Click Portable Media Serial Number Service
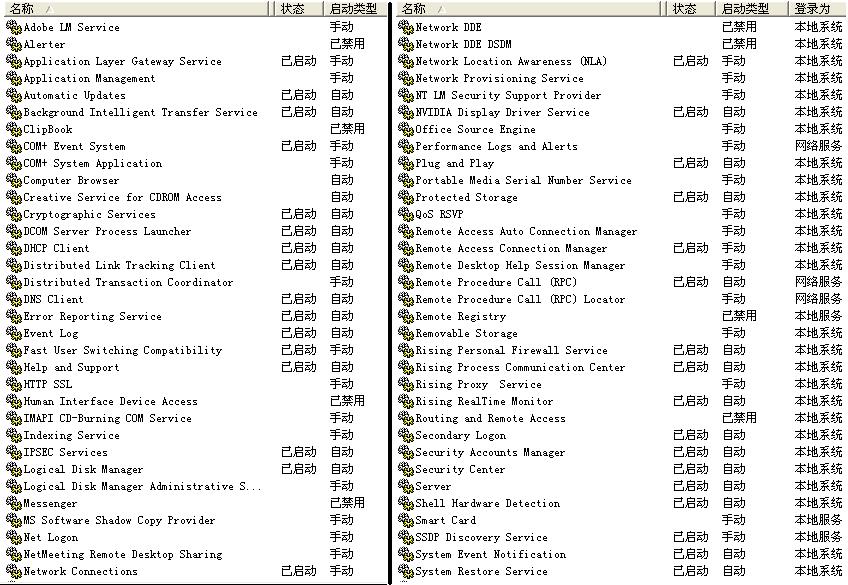The height and width of the screenshot is (585, 848). (x=523, y=180)
